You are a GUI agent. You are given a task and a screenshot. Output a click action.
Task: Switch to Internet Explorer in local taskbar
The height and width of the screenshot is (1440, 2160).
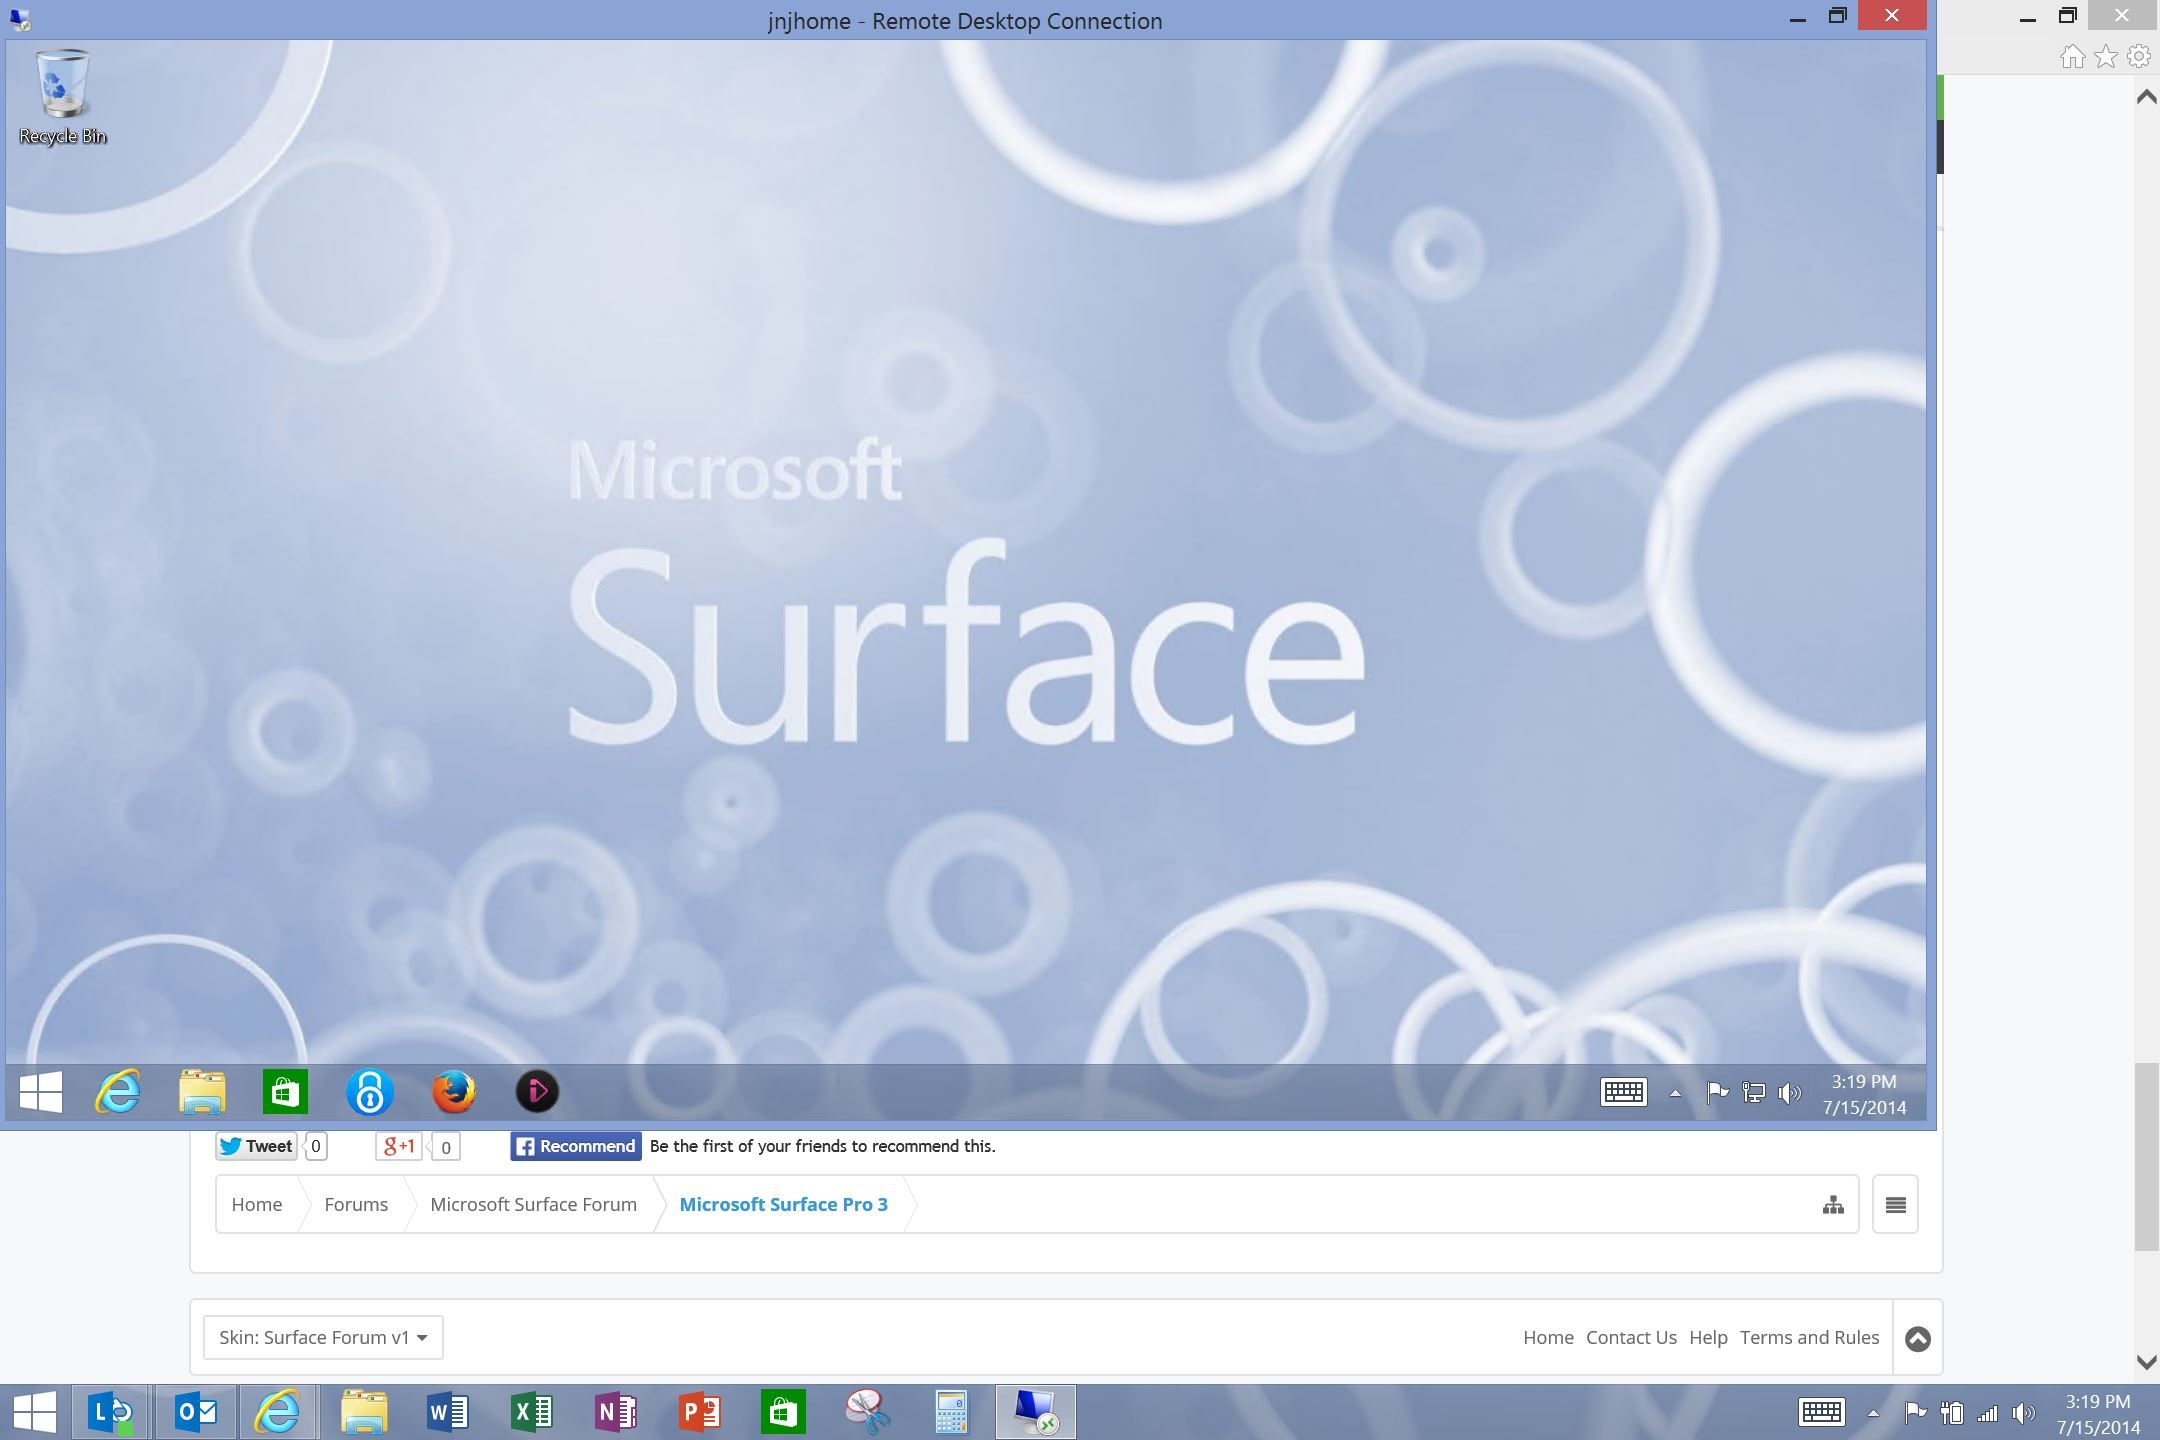point(278,1412)
